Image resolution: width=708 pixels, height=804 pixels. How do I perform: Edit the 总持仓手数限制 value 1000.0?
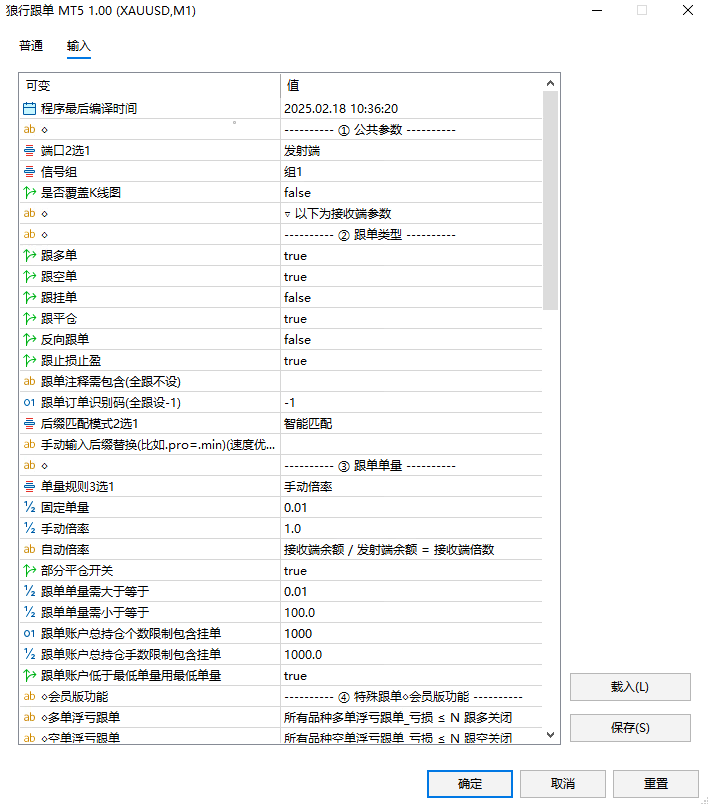tap(411, 655)
